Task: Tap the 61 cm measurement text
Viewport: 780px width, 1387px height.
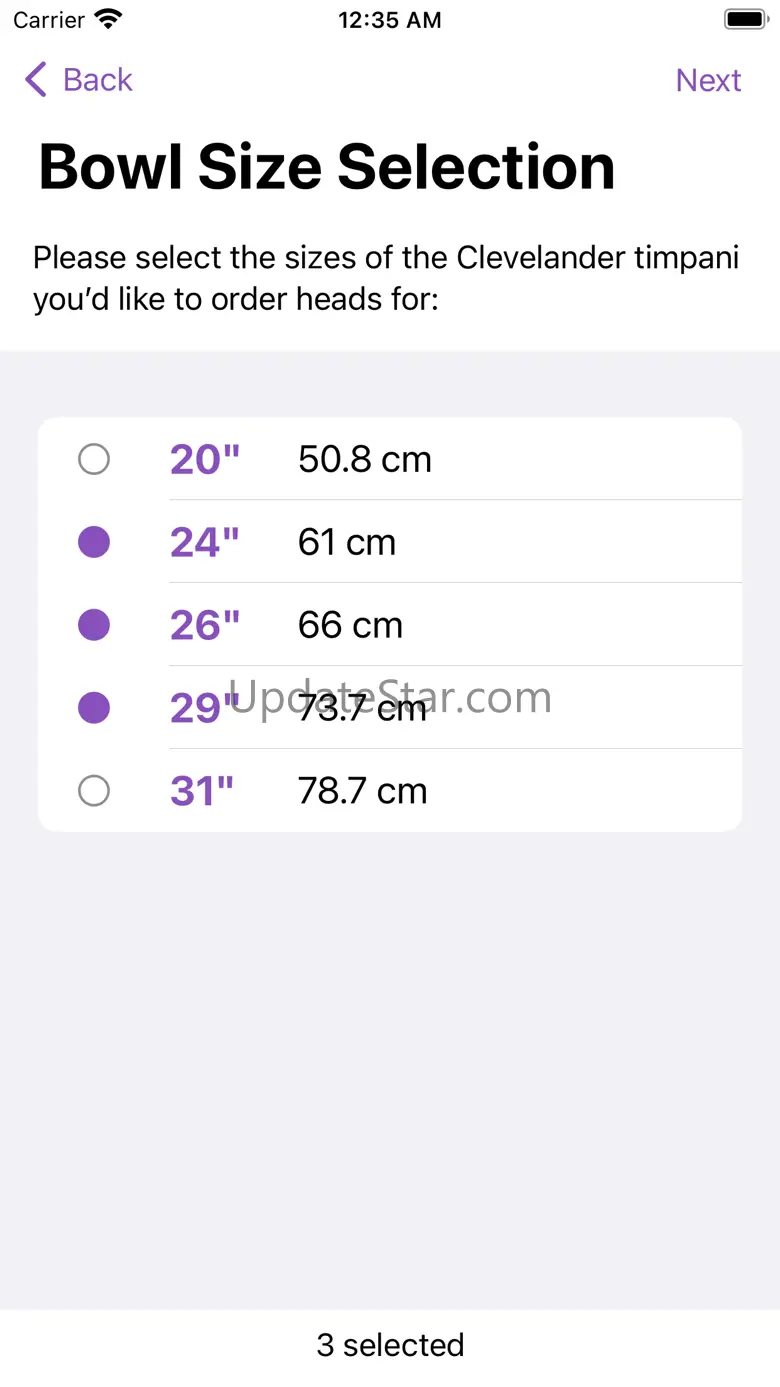Action: tap(347, 543)
